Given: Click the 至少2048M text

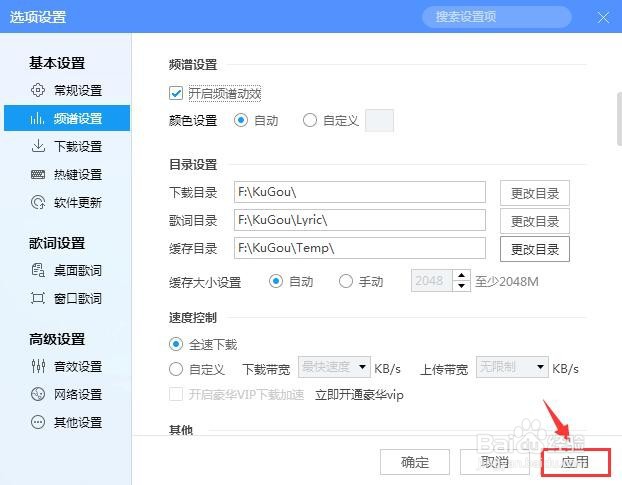Looking at the screenshot, I should 507,282.
